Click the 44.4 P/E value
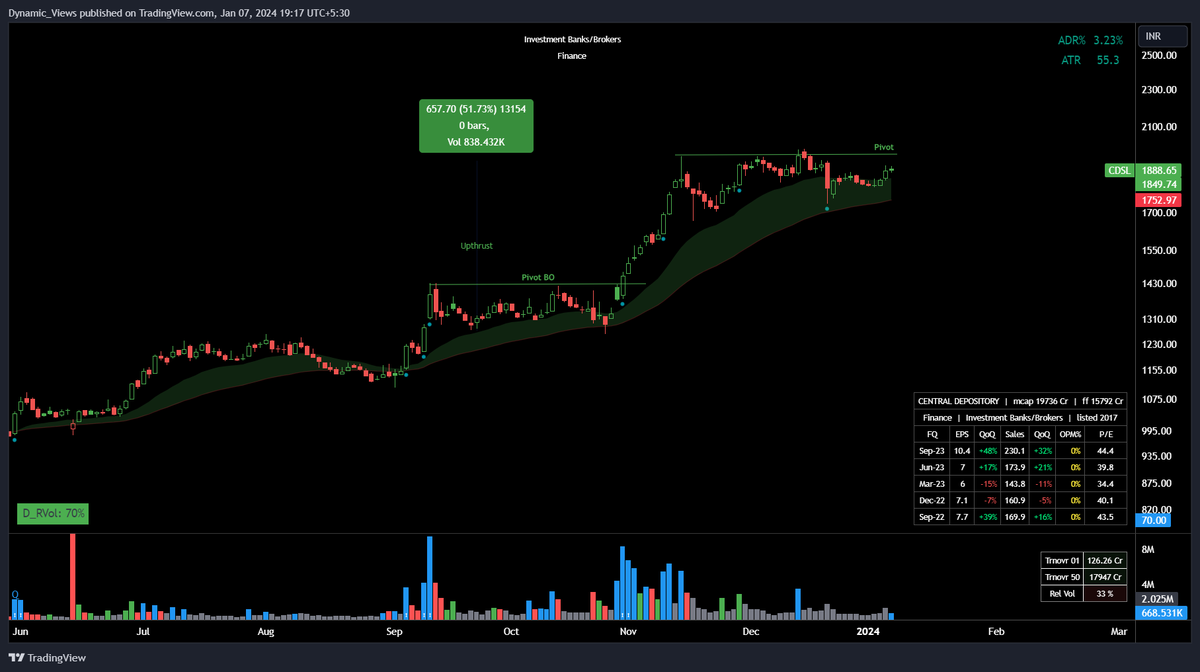 [1106, 451]
